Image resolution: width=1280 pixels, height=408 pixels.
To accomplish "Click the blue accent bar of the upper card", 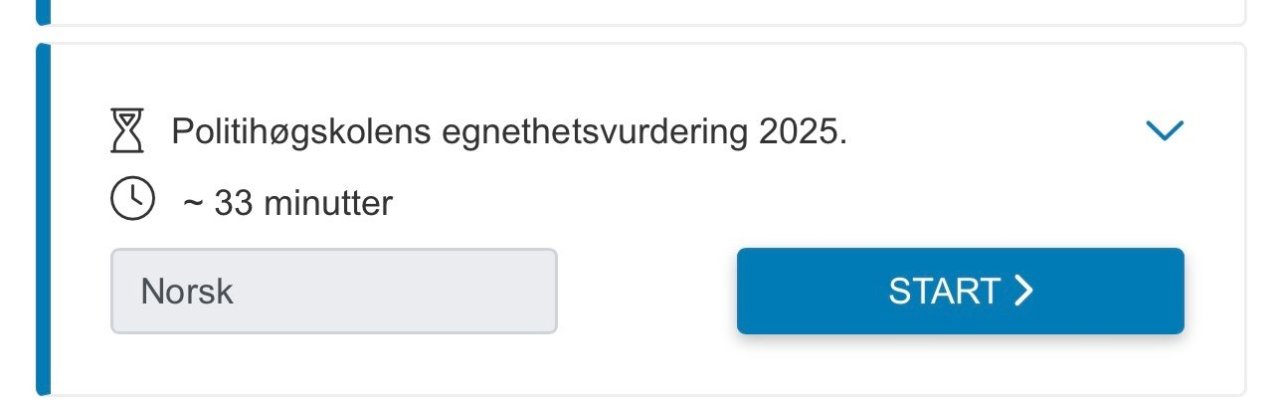I will point(42,10).
